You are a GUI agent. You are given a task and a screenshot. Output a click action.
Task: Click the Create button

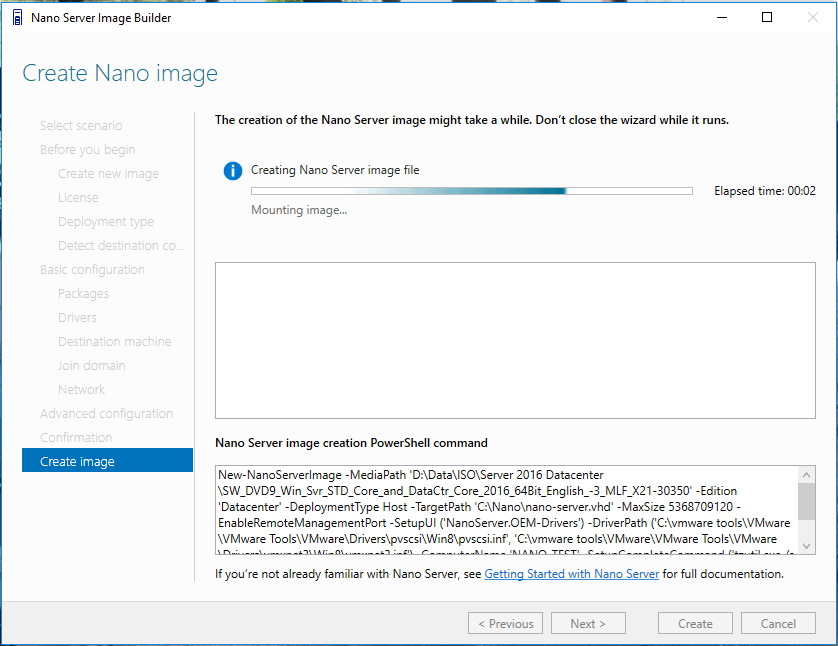[695, 623]
